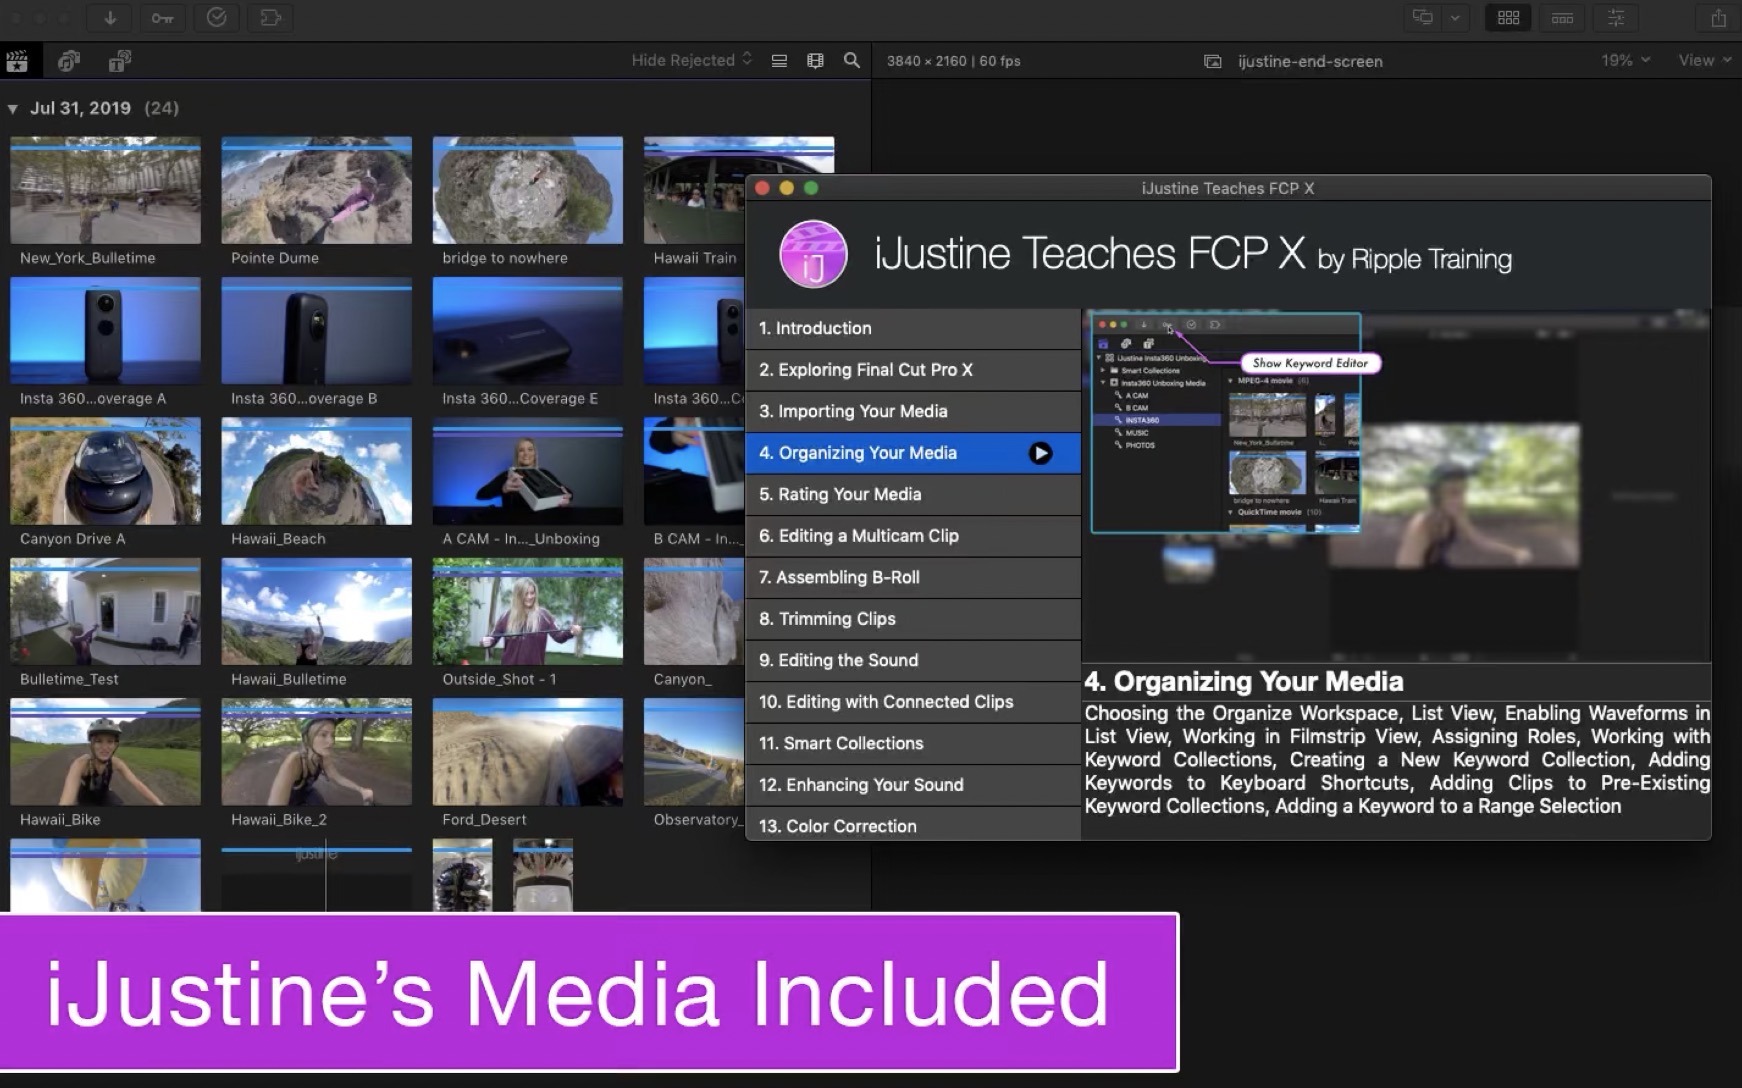
Task: Open the Keyword Editor key icon
Action: 162,18
